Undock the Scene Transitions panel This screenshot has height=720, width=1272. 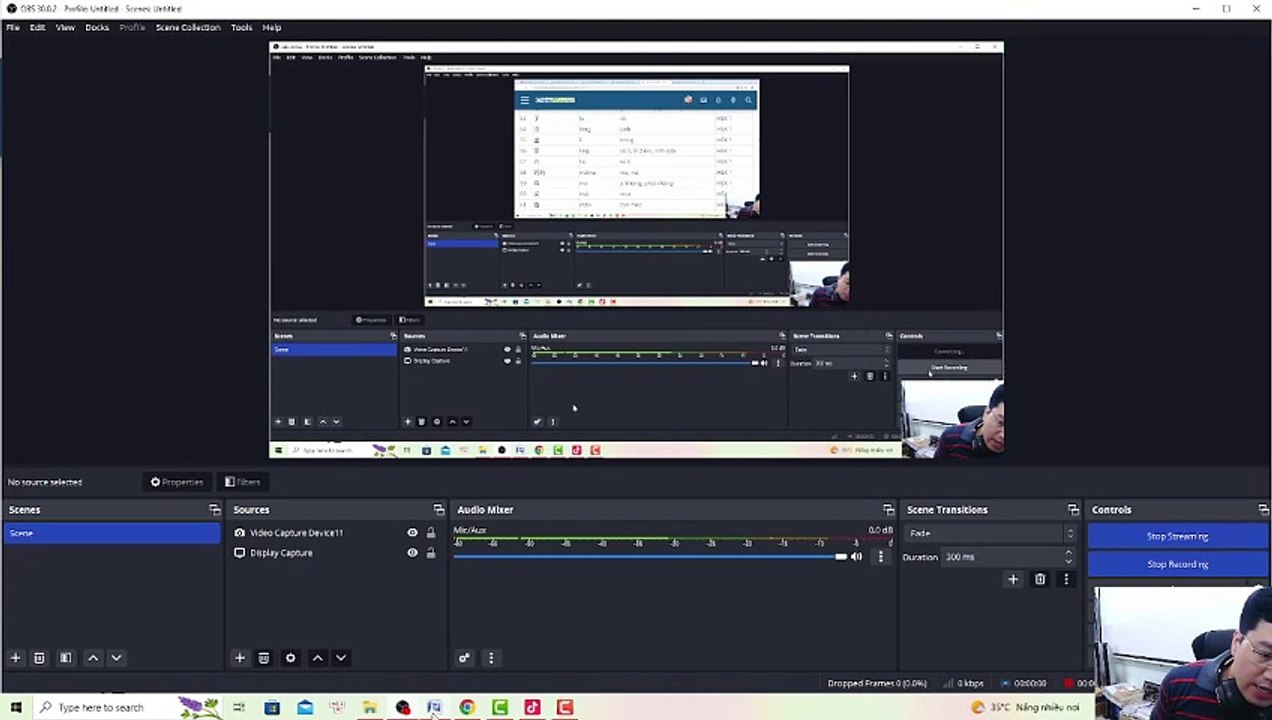(x=1073, y=509)
